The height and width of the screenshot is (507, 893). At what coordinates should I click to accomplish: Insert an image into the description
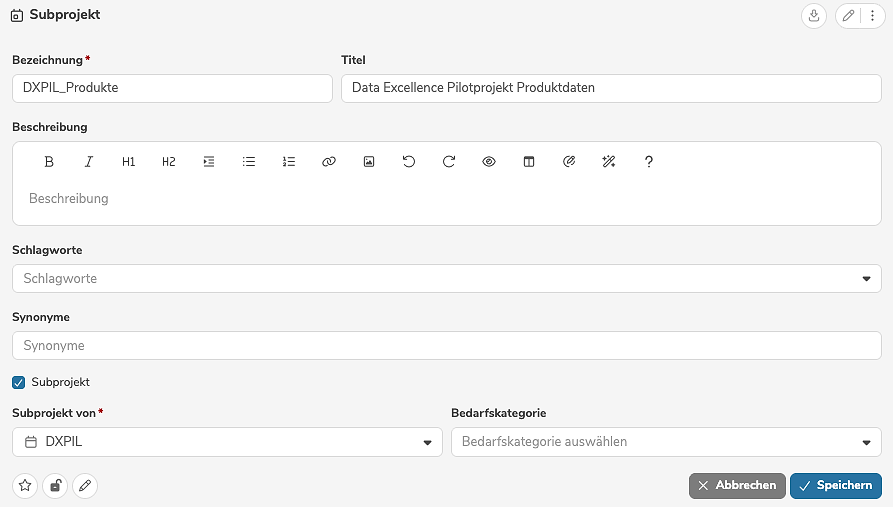click(369, 161)
